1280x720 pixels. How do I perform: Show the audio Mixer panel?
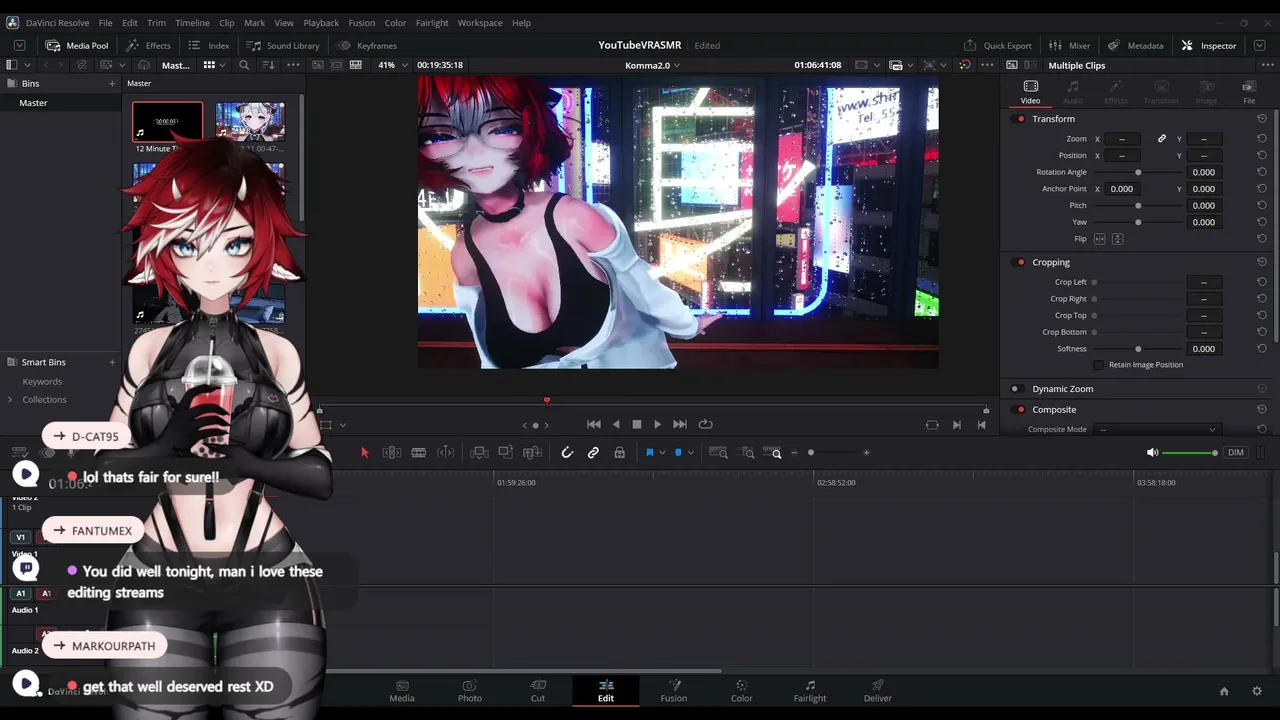[x=1069, y=45]
